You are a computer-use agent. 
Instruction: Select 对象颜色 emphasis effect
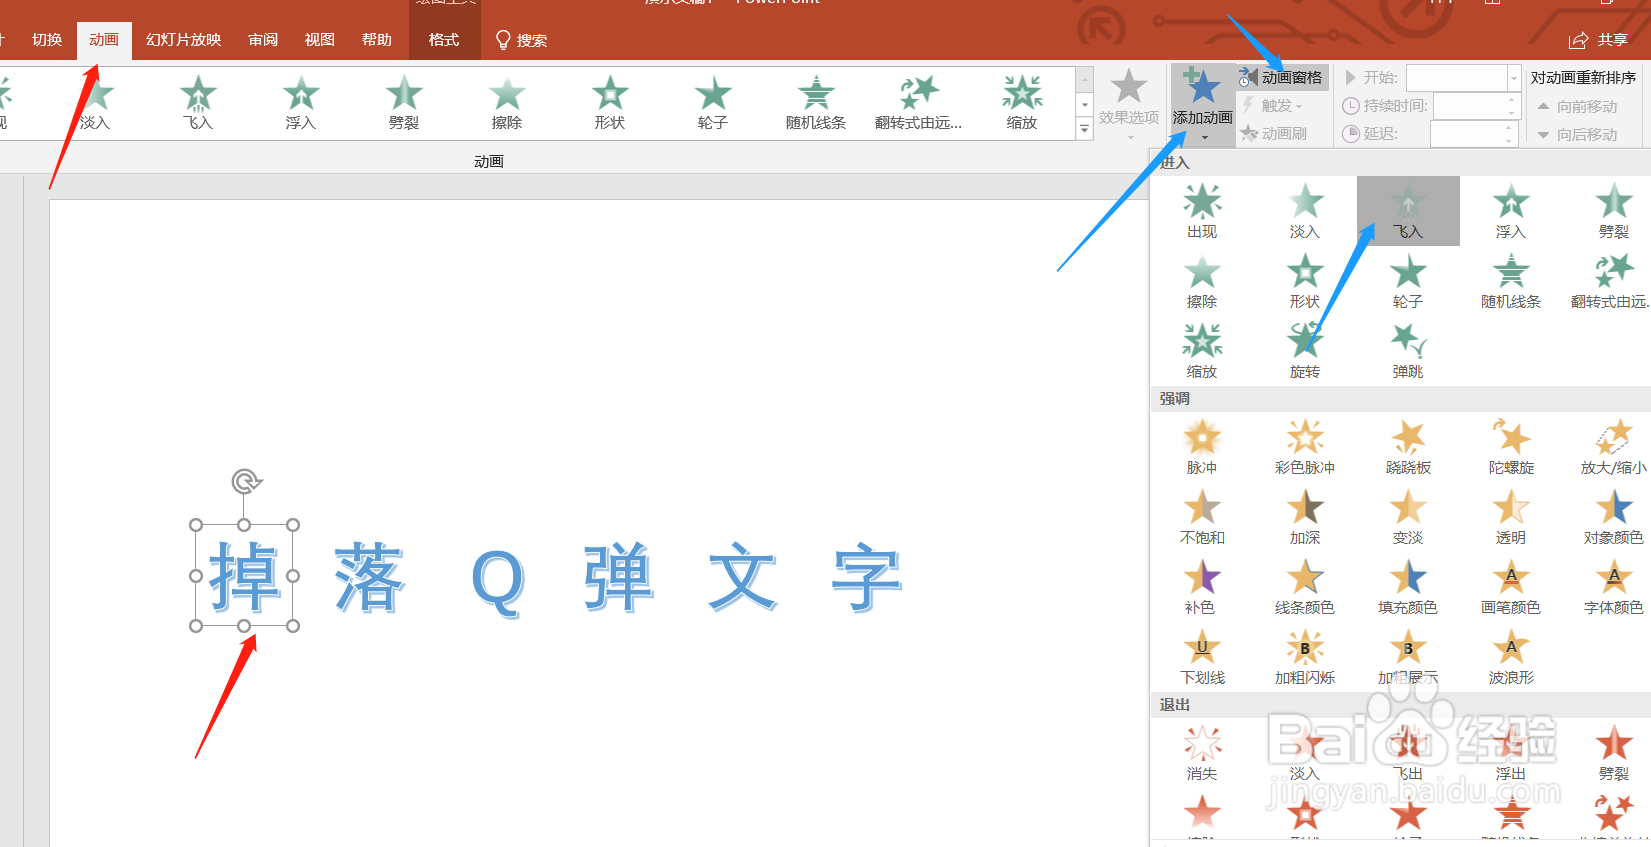click(1613, 517)
